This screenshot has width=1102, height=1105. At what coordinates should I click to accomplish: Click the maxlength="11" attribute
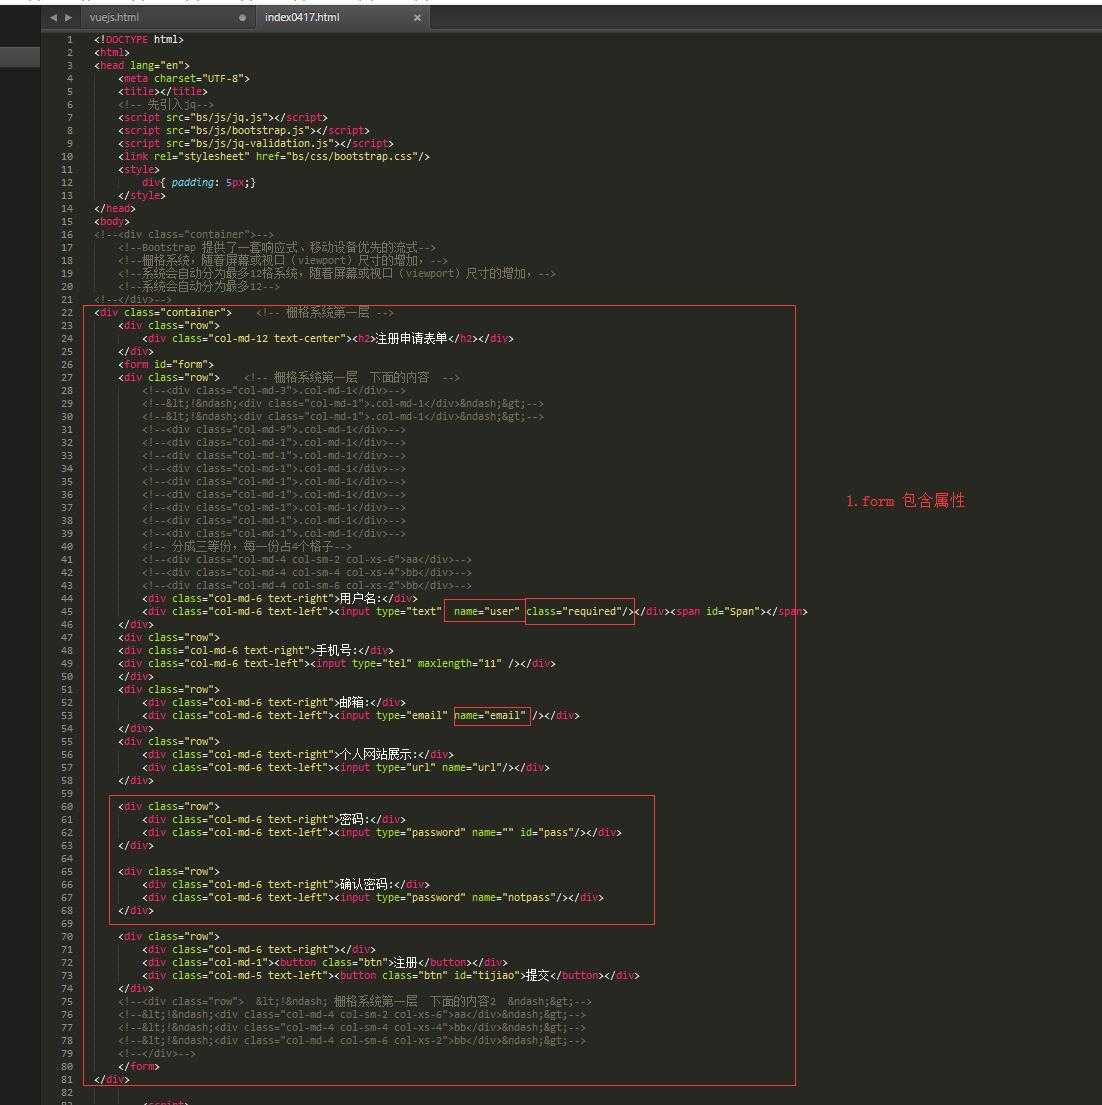[459, 663]
